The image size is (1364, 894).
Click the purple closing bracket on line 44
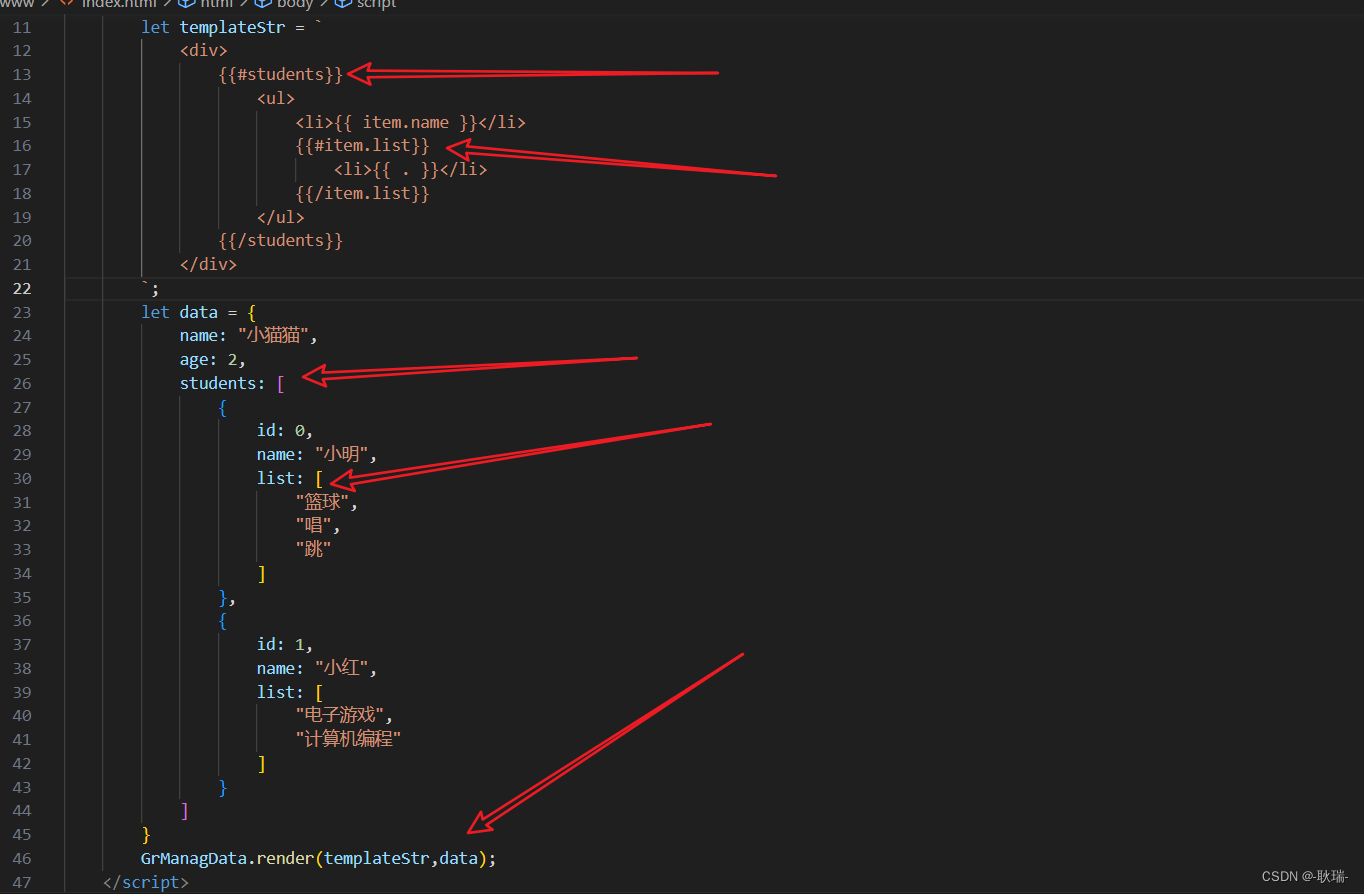pyautogui.click(x=185, y=811)
